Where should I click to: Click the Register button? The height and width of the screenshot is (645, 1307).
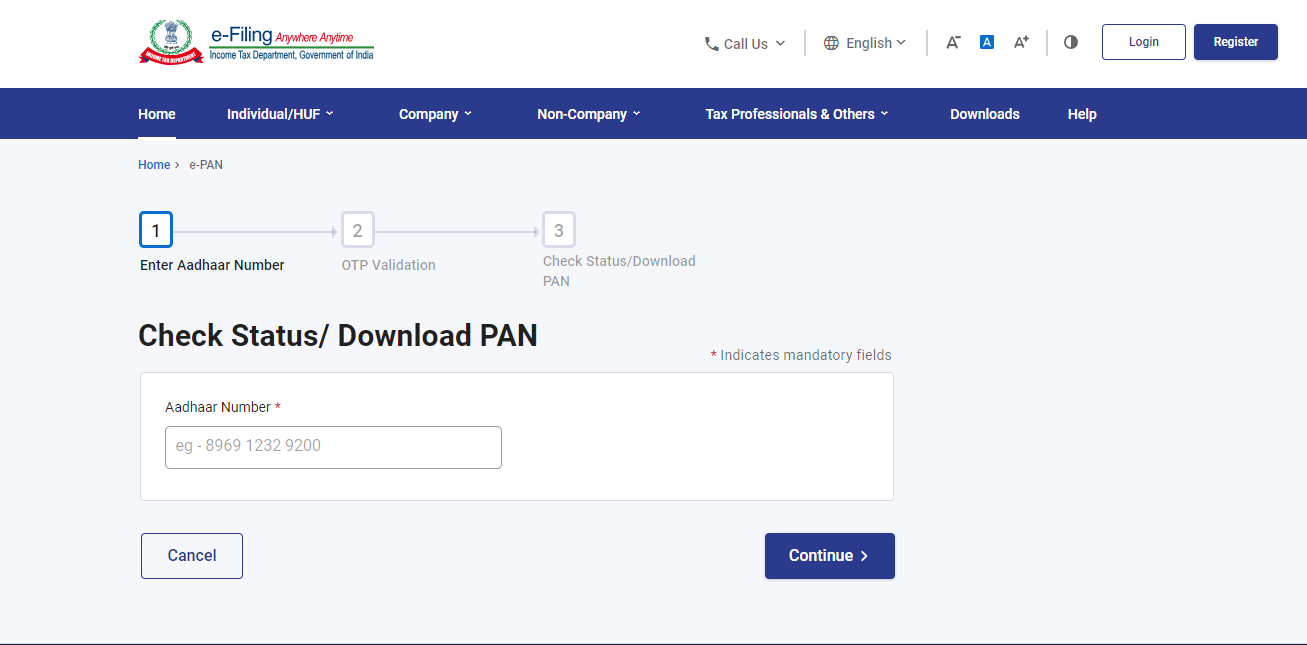pos(1235,41)
